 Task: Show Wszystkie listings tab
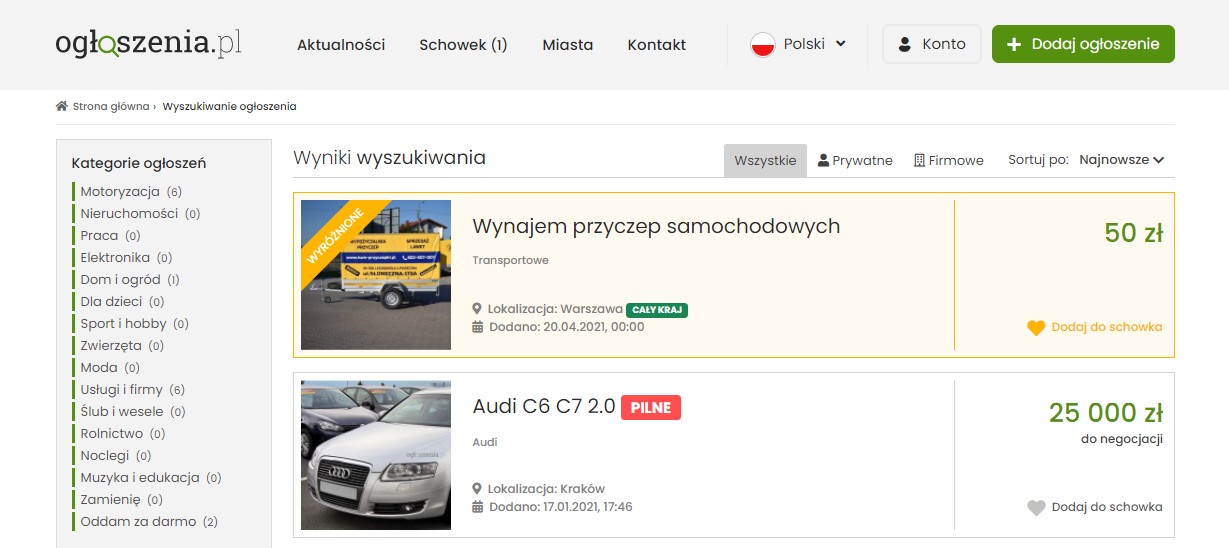[765, 160]
